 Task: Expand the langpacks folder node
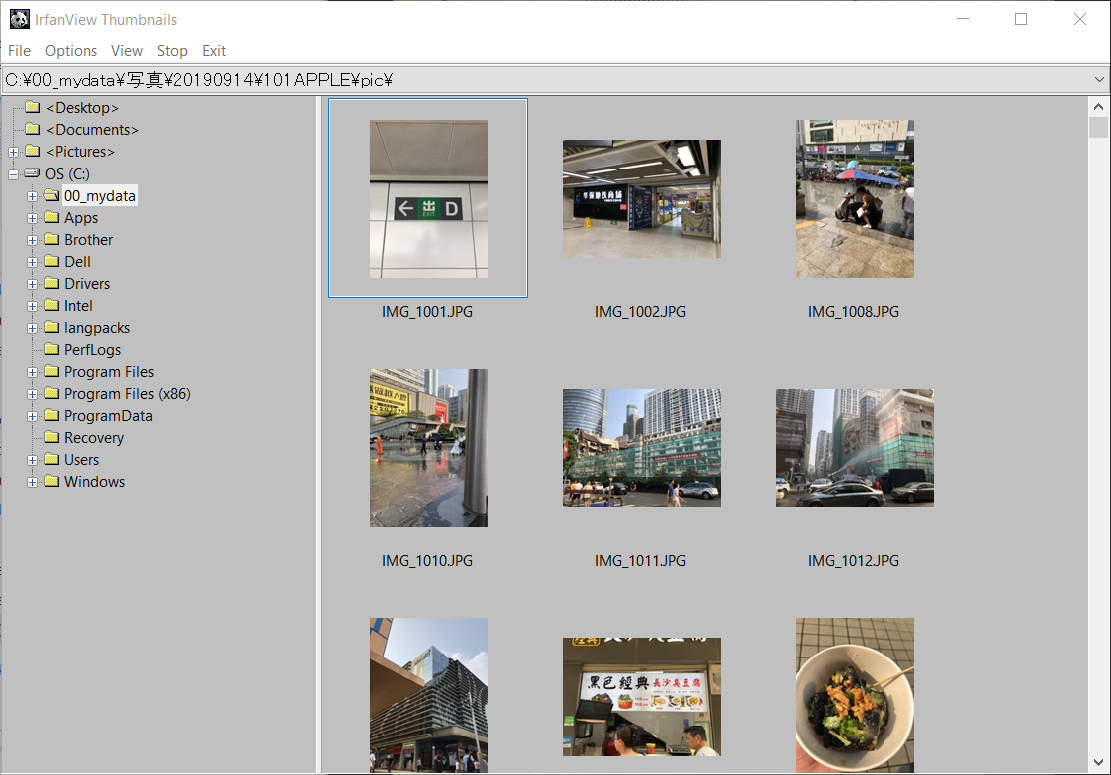pos(33,328)
